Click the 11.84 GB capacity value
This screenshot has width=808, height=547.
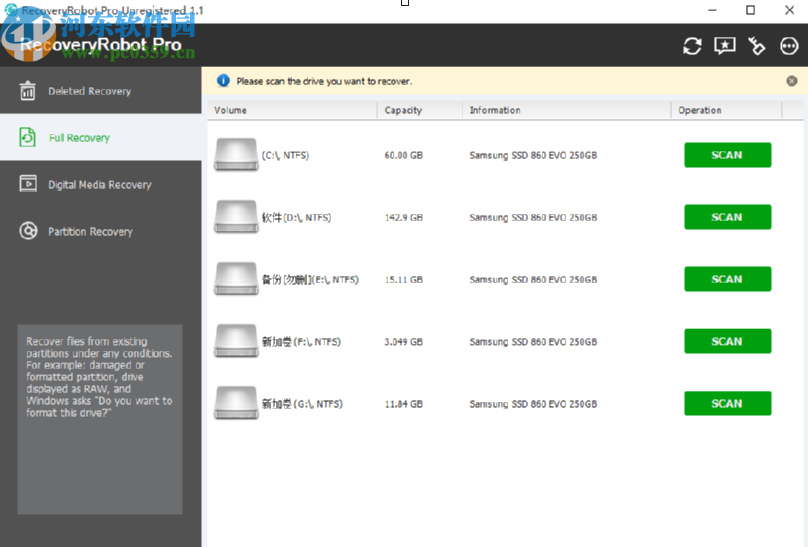tap(403, 404)
